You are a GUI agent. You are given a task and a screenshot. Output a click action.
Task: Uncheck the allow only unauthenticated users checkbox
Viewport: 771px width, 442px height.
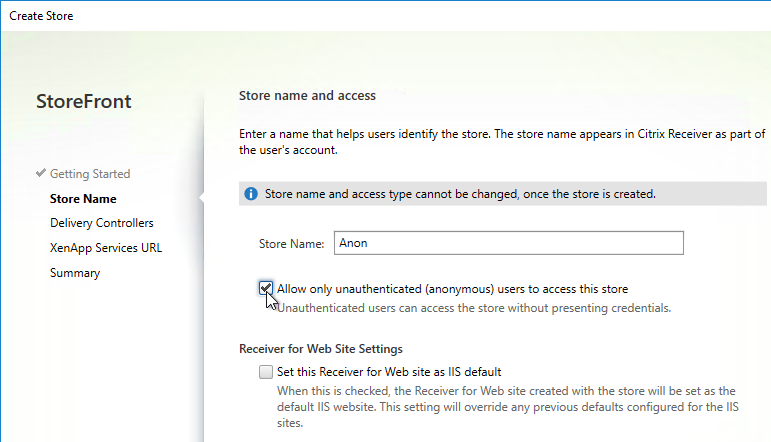click(x=266, y=288)
